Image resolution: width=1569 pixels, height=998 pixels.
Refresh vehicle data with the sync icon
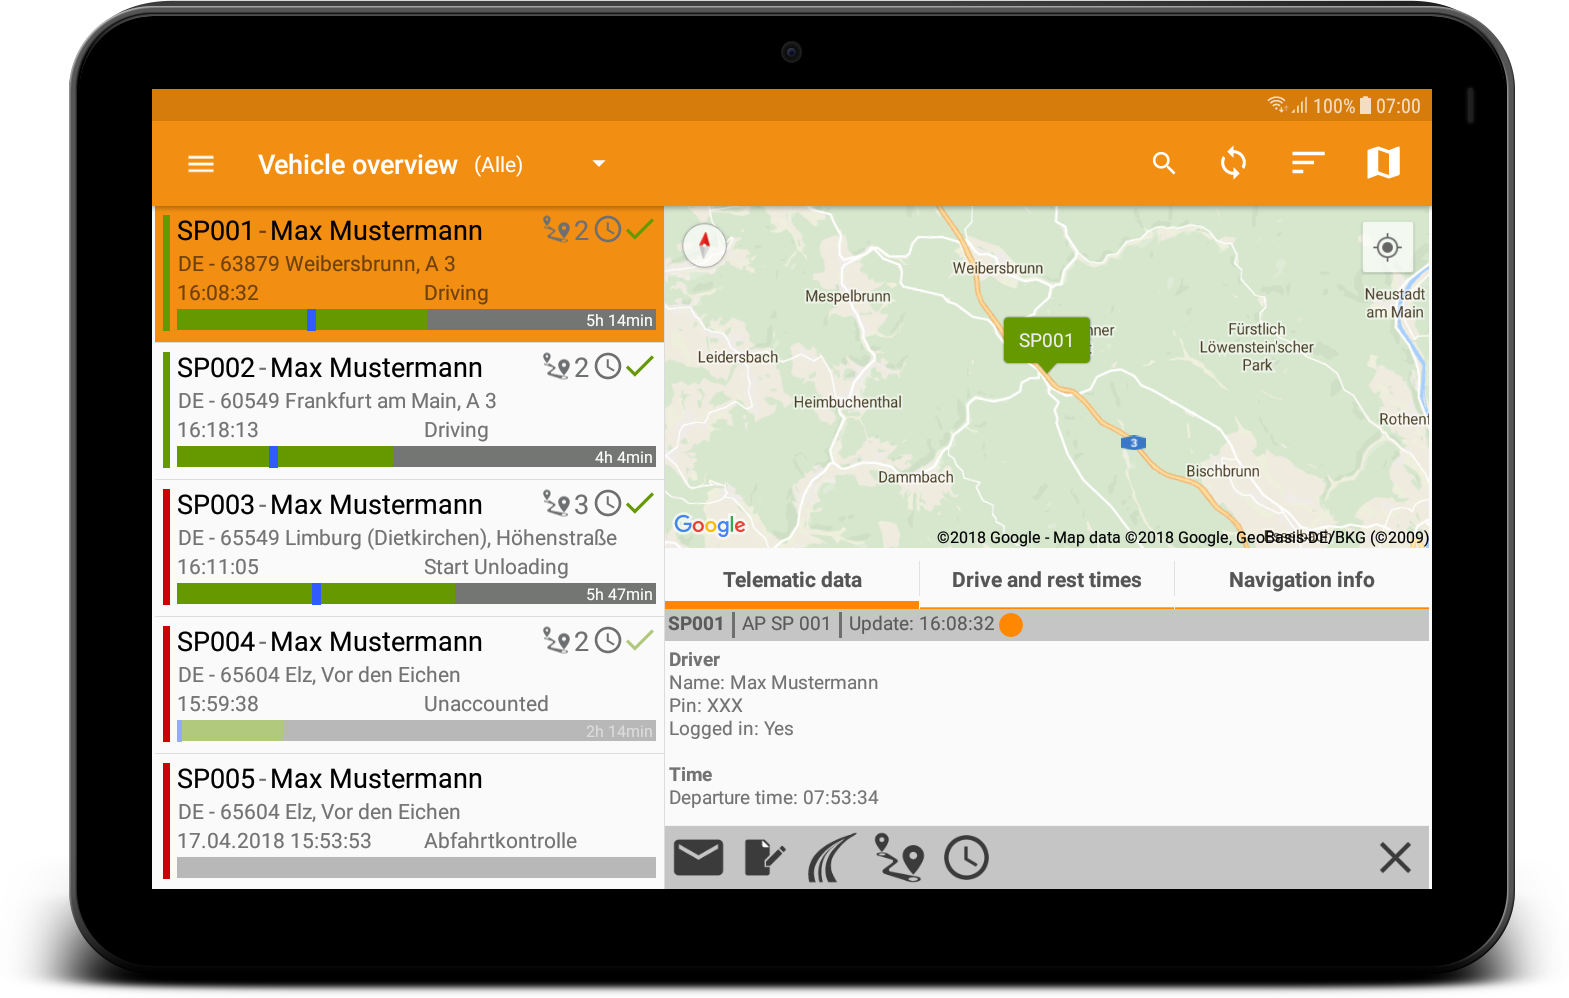(x=1234, y=162)
